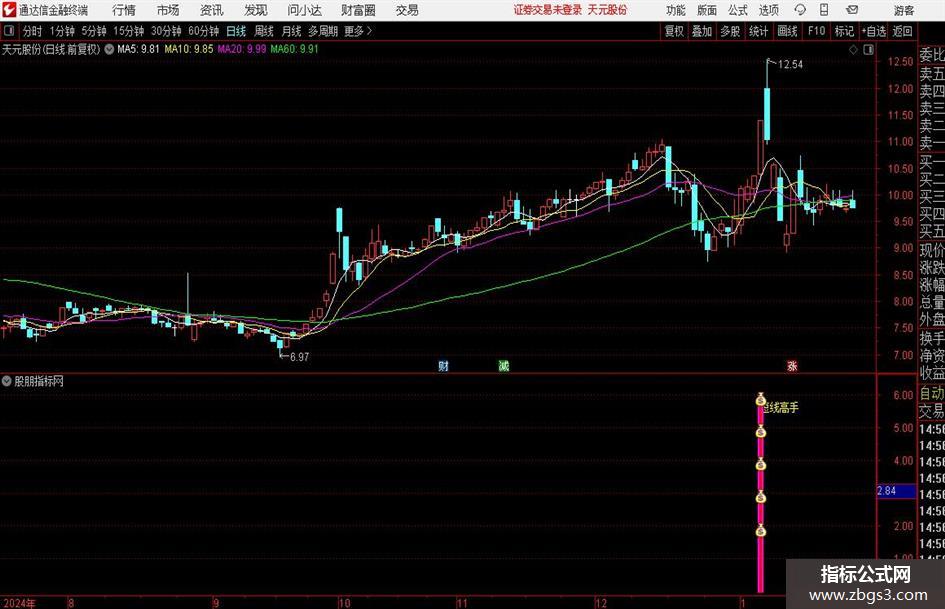Open the 资讯 menu
Viewport: 945px width, 609px height.
click(x=212, y=10)
